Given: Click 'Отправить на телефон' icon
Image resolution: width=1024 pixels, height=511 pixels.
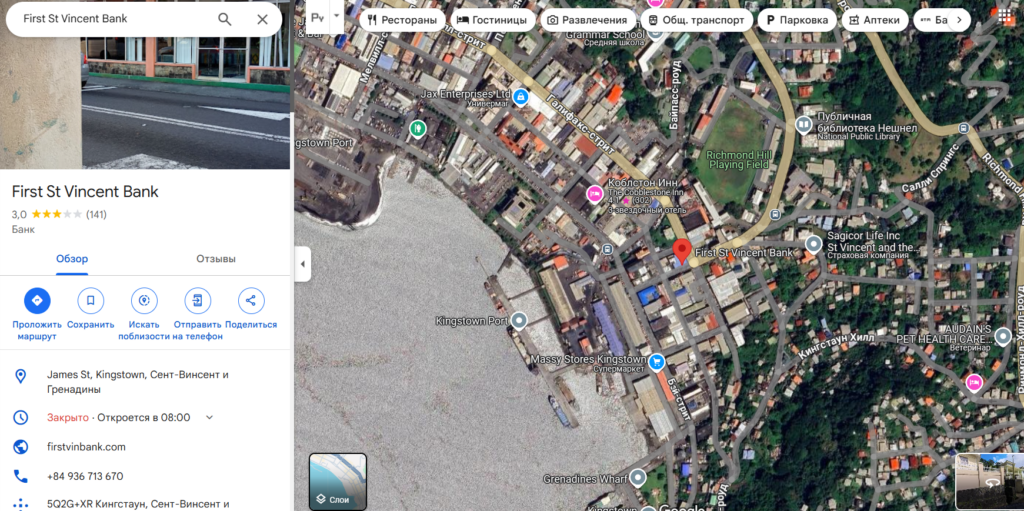Looking at the screenshot, I should coord(198,300).
